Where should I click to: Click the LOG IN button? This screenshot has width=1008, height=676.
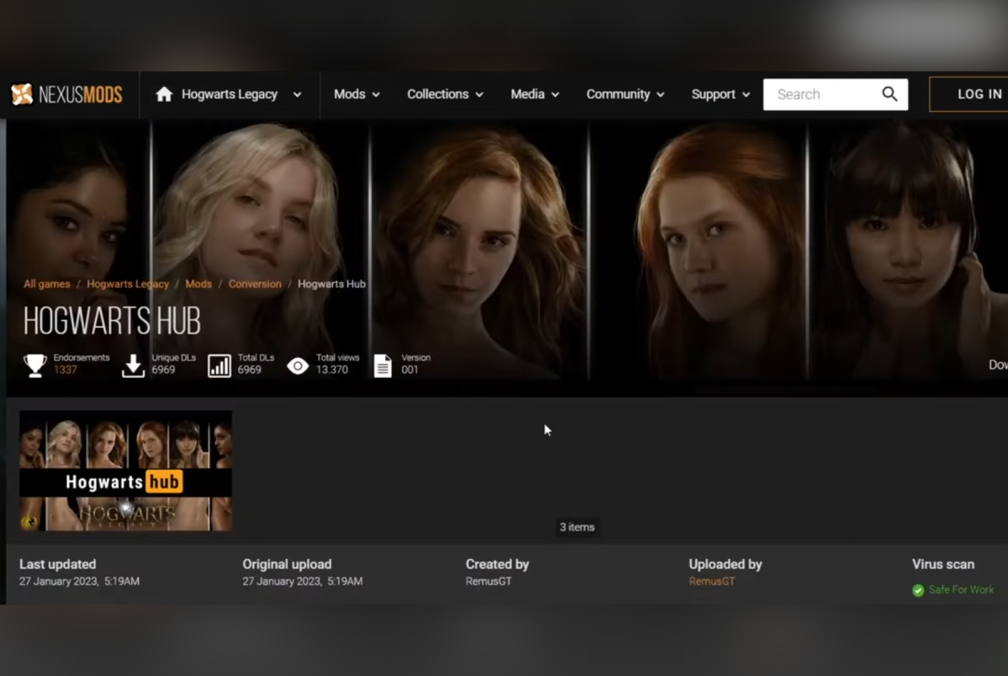point(971,94)
